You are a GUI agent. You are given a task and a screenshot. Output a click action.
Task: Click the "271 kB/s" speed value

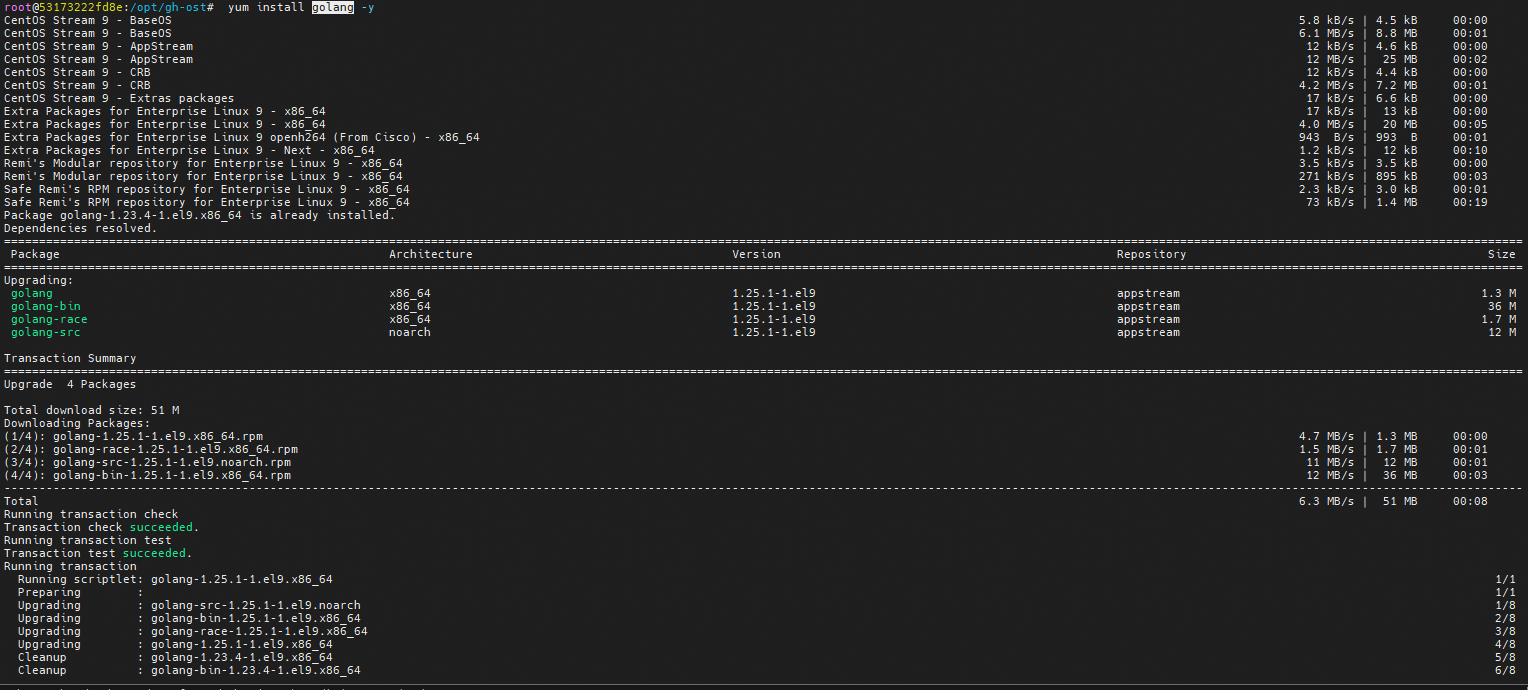click(x=1326, y=176)
